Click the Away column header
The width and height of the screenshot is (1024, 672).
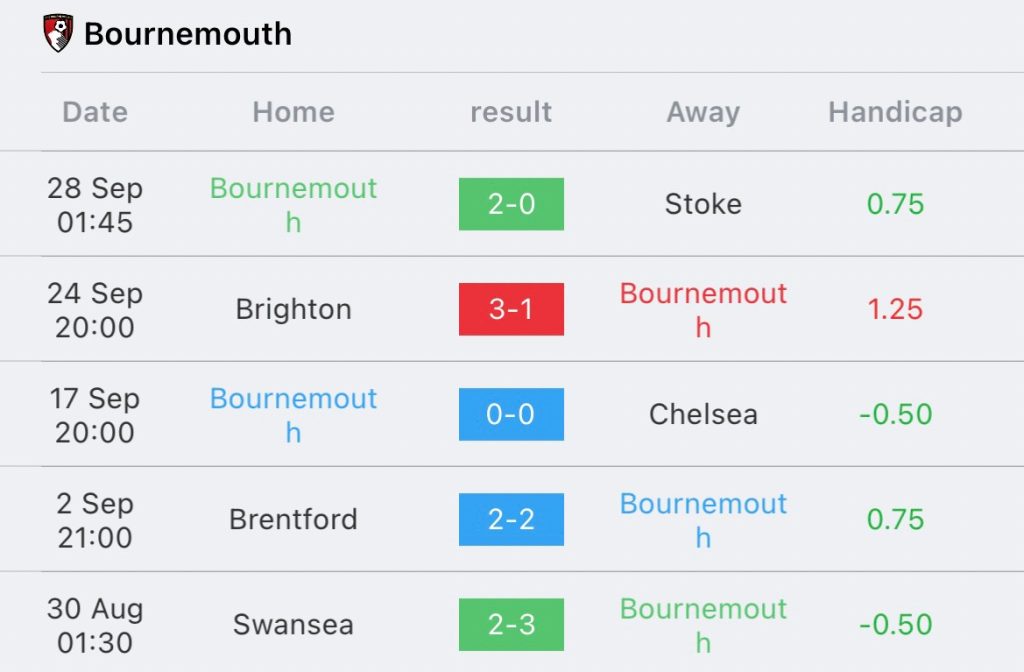[703, 112]
